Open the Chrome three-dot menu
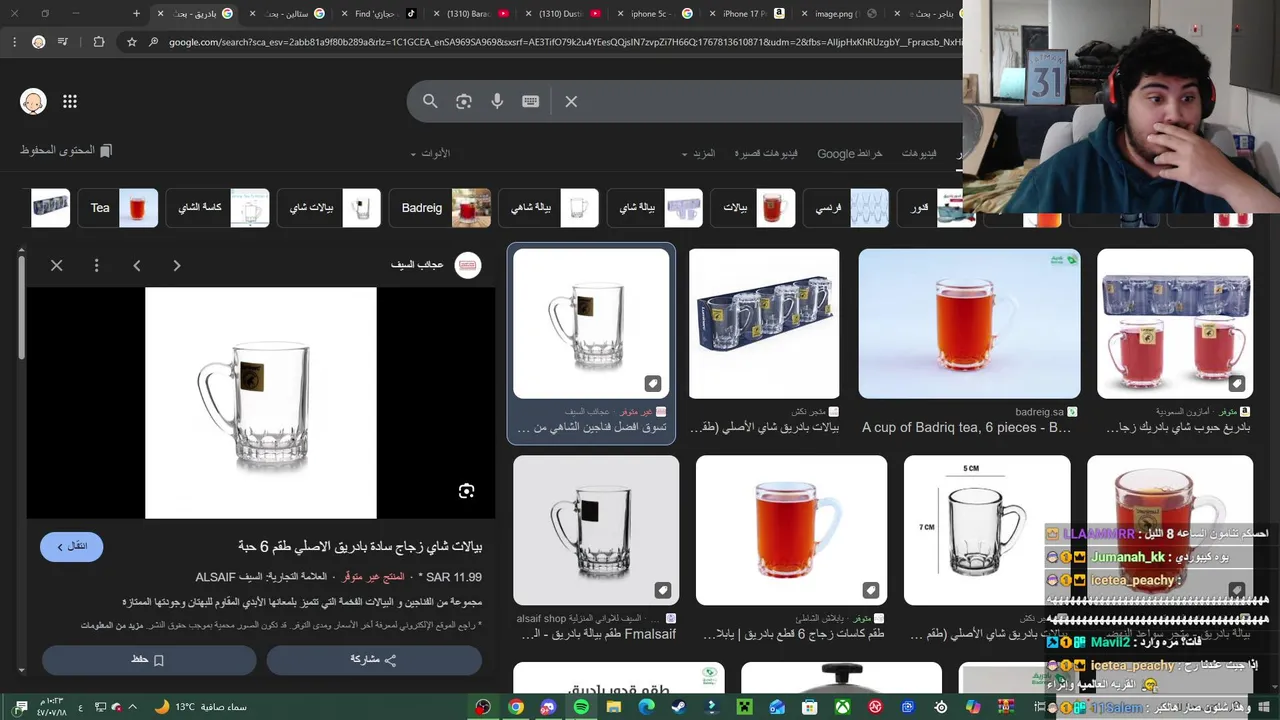The width and height of the screenshot is (1280, 720). pos(14,42)
